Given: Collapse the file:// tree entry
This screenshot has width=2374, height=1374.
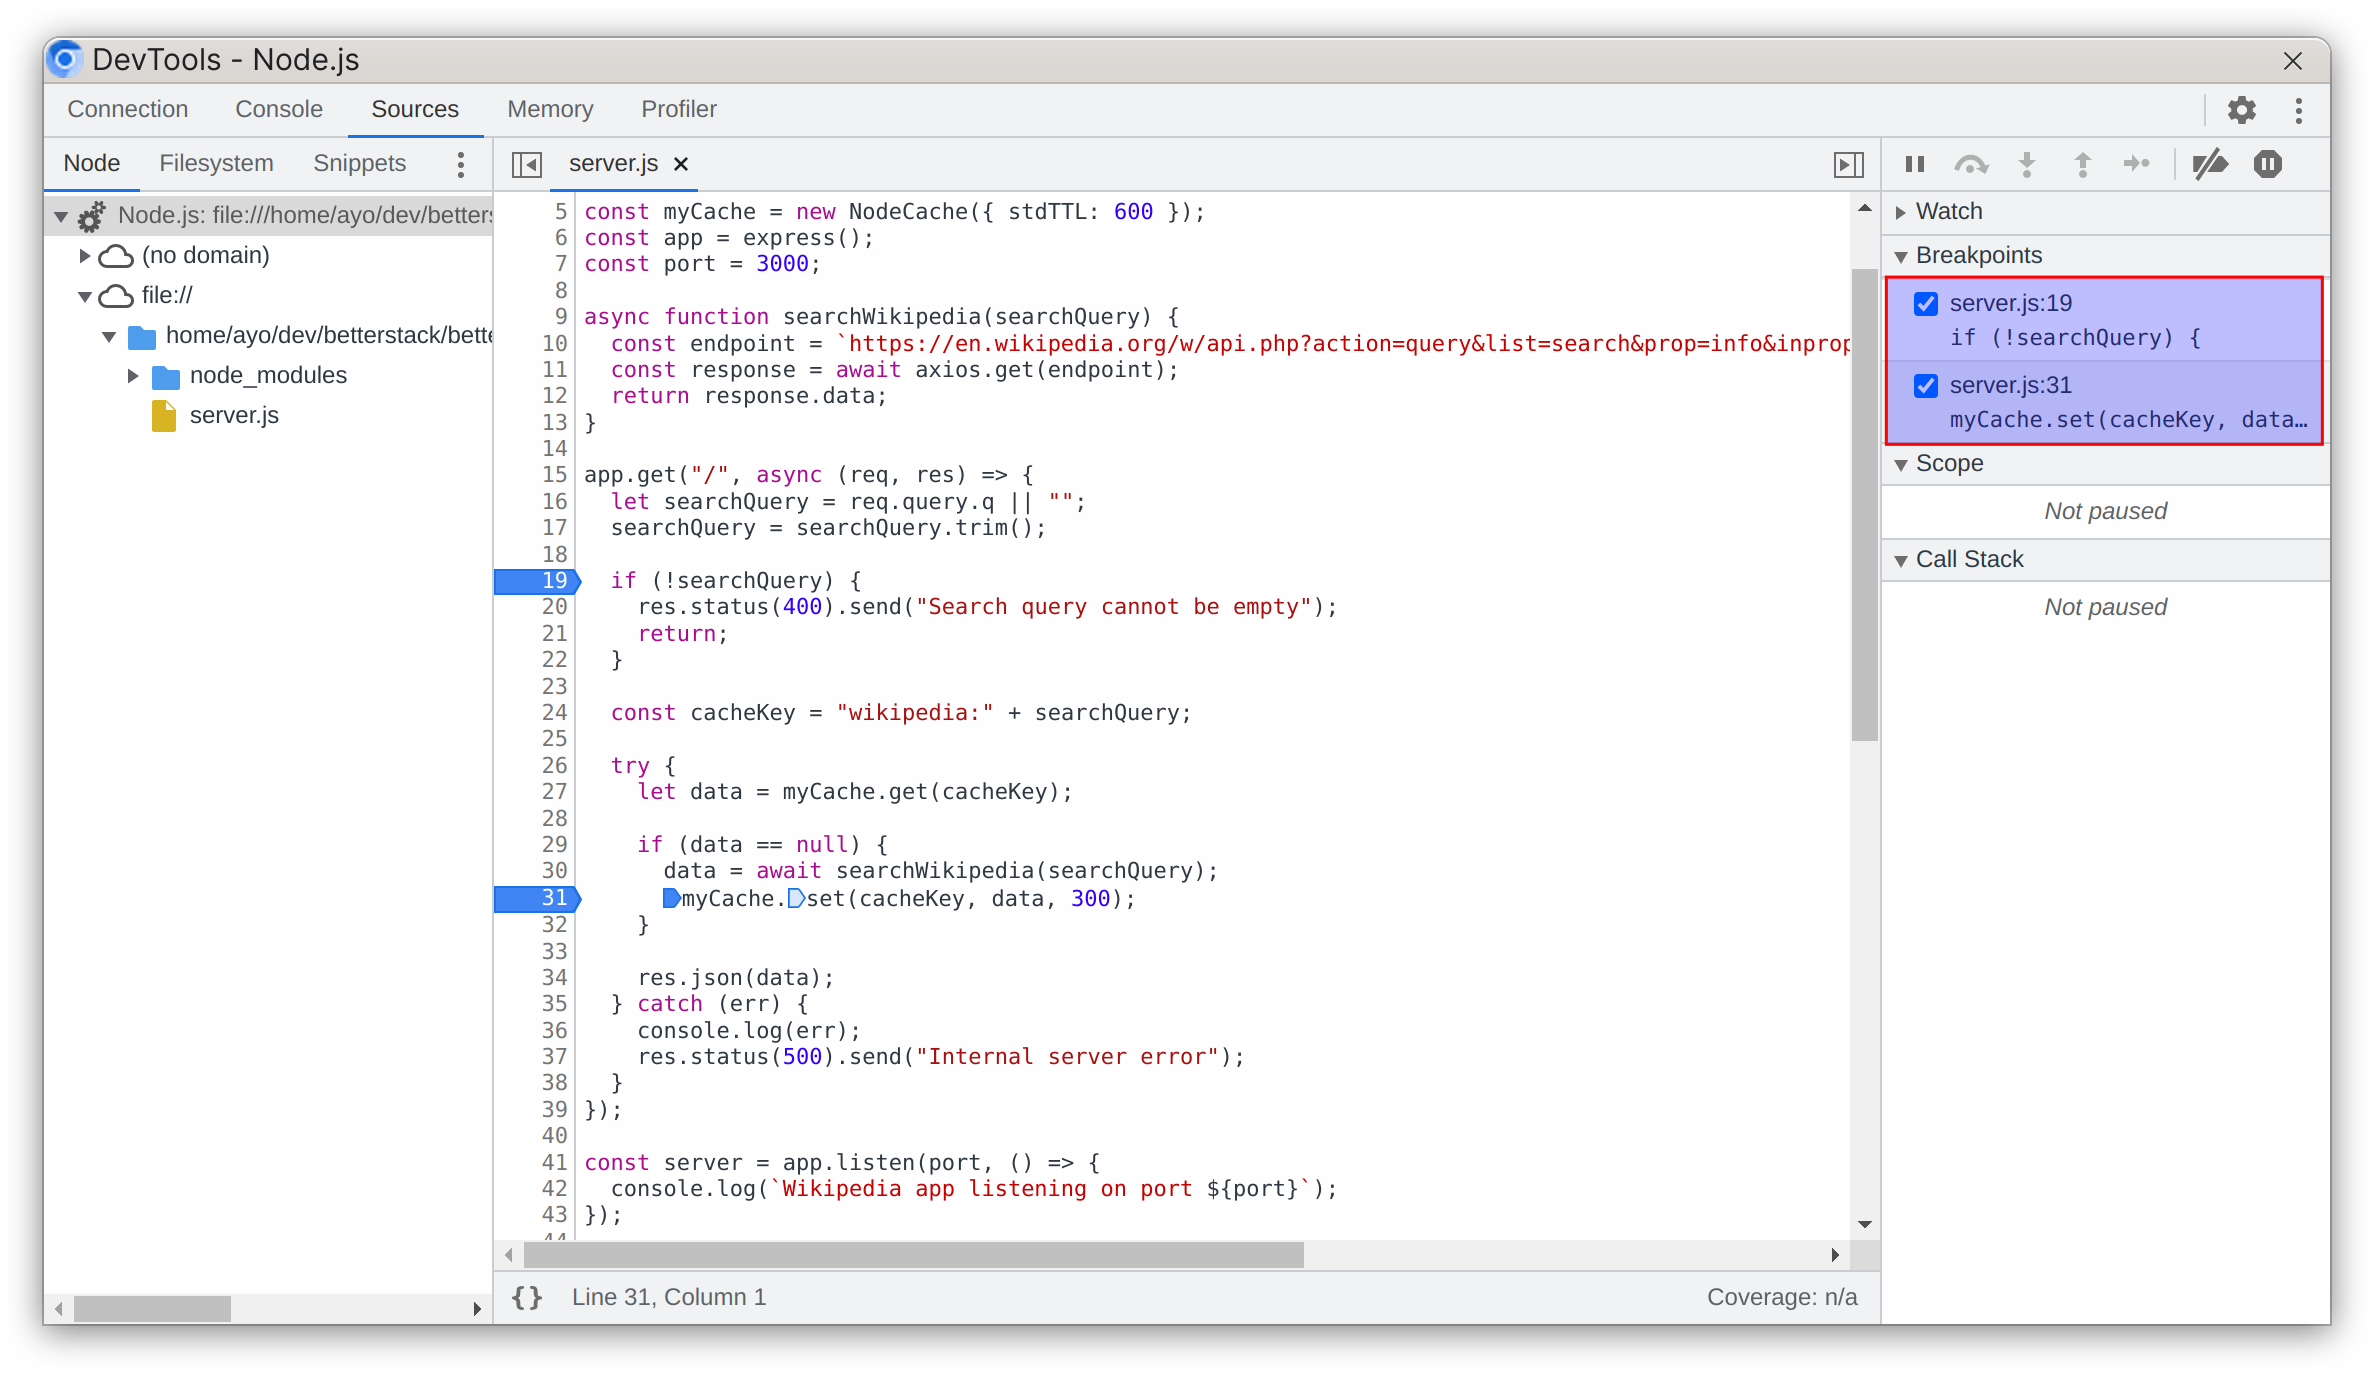Looking at the screenshot, I should click(x=86, y=295).
